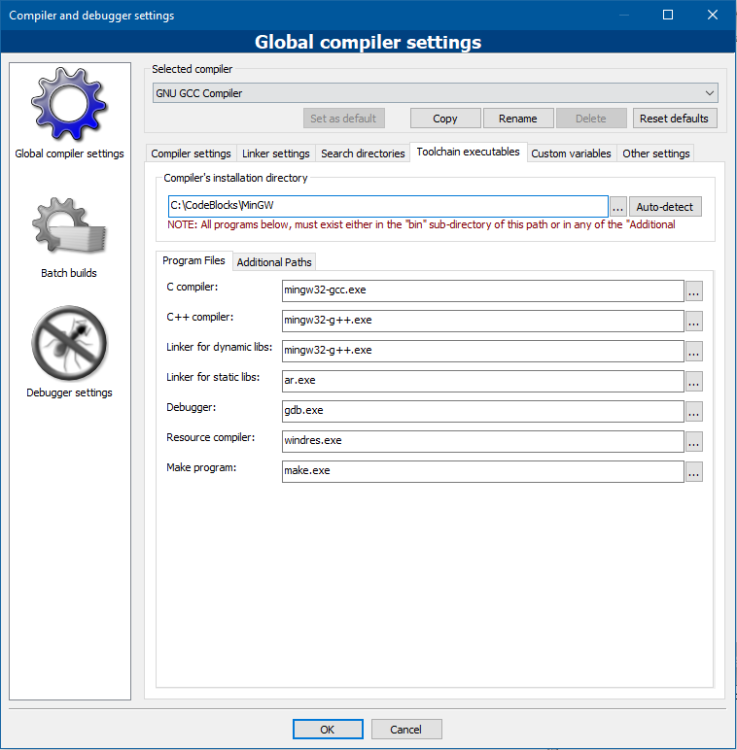
Task: Browse for Debugger executable file
Action: (x=694, y=411)
